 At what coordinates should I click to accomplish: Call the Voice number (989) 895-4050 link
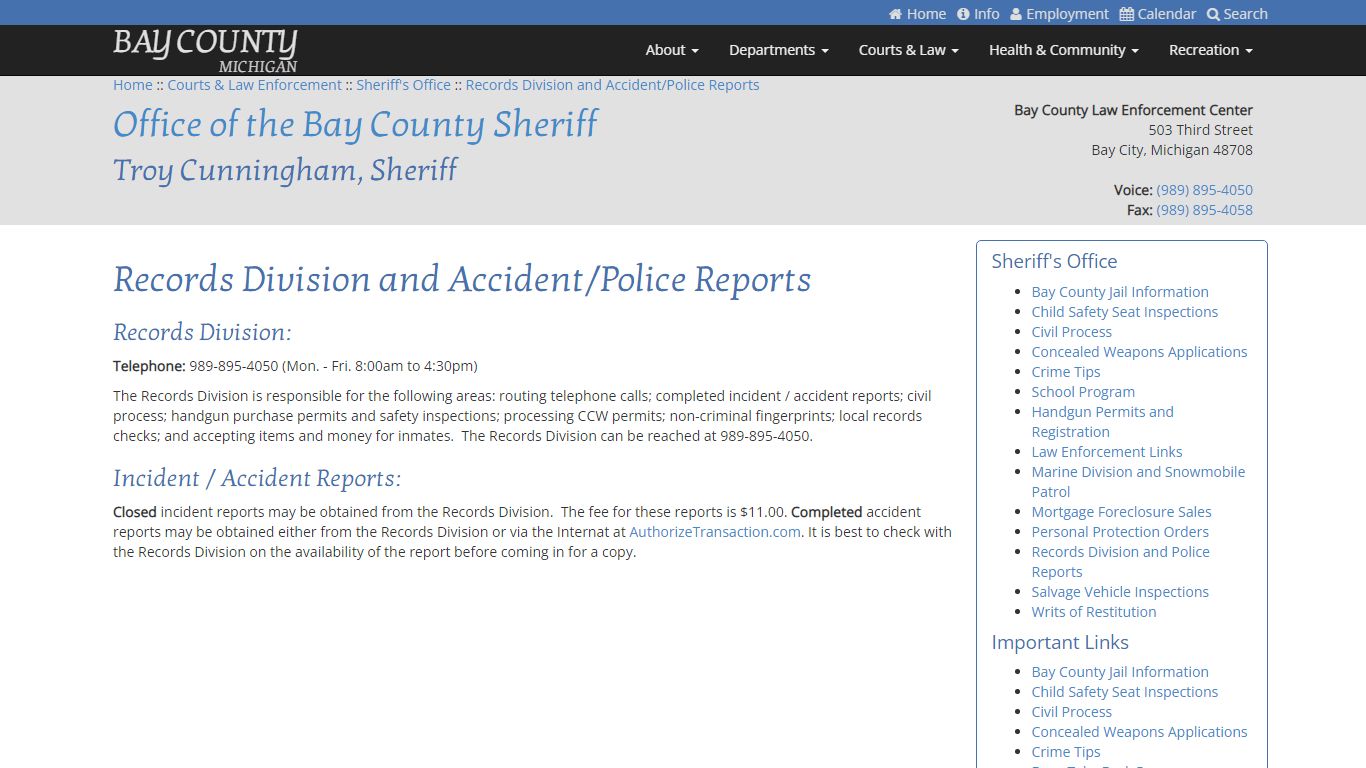pos(1204,190)
